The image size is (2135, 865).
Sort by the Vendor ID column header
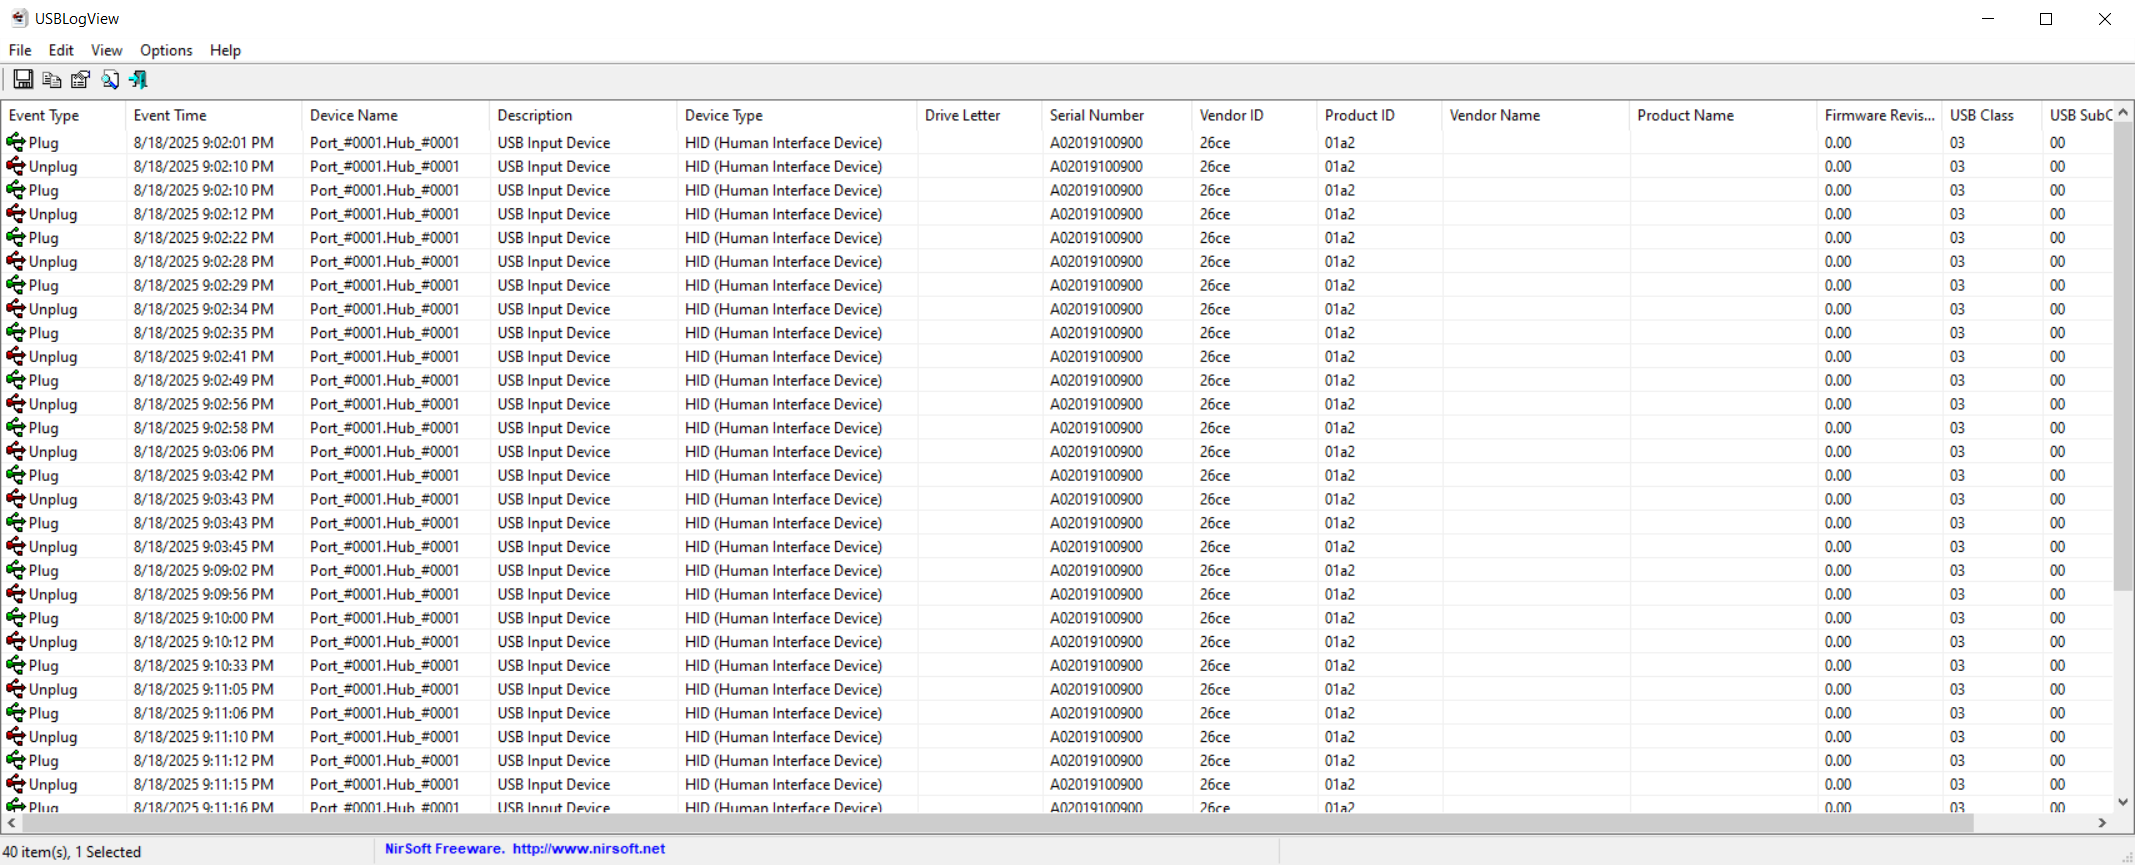(x=1254, y=115)
